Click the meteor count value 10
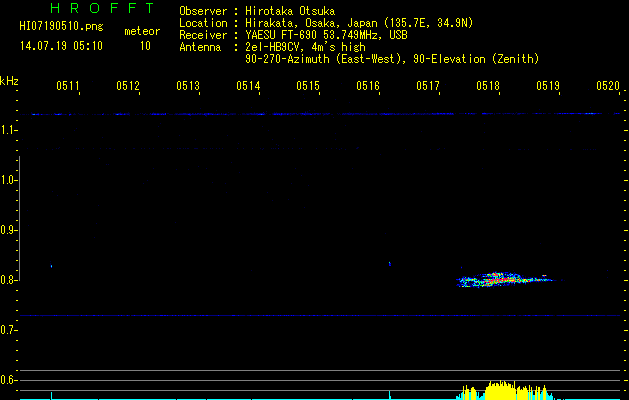This screenshot has width=629, height=400. pos(145,46)
